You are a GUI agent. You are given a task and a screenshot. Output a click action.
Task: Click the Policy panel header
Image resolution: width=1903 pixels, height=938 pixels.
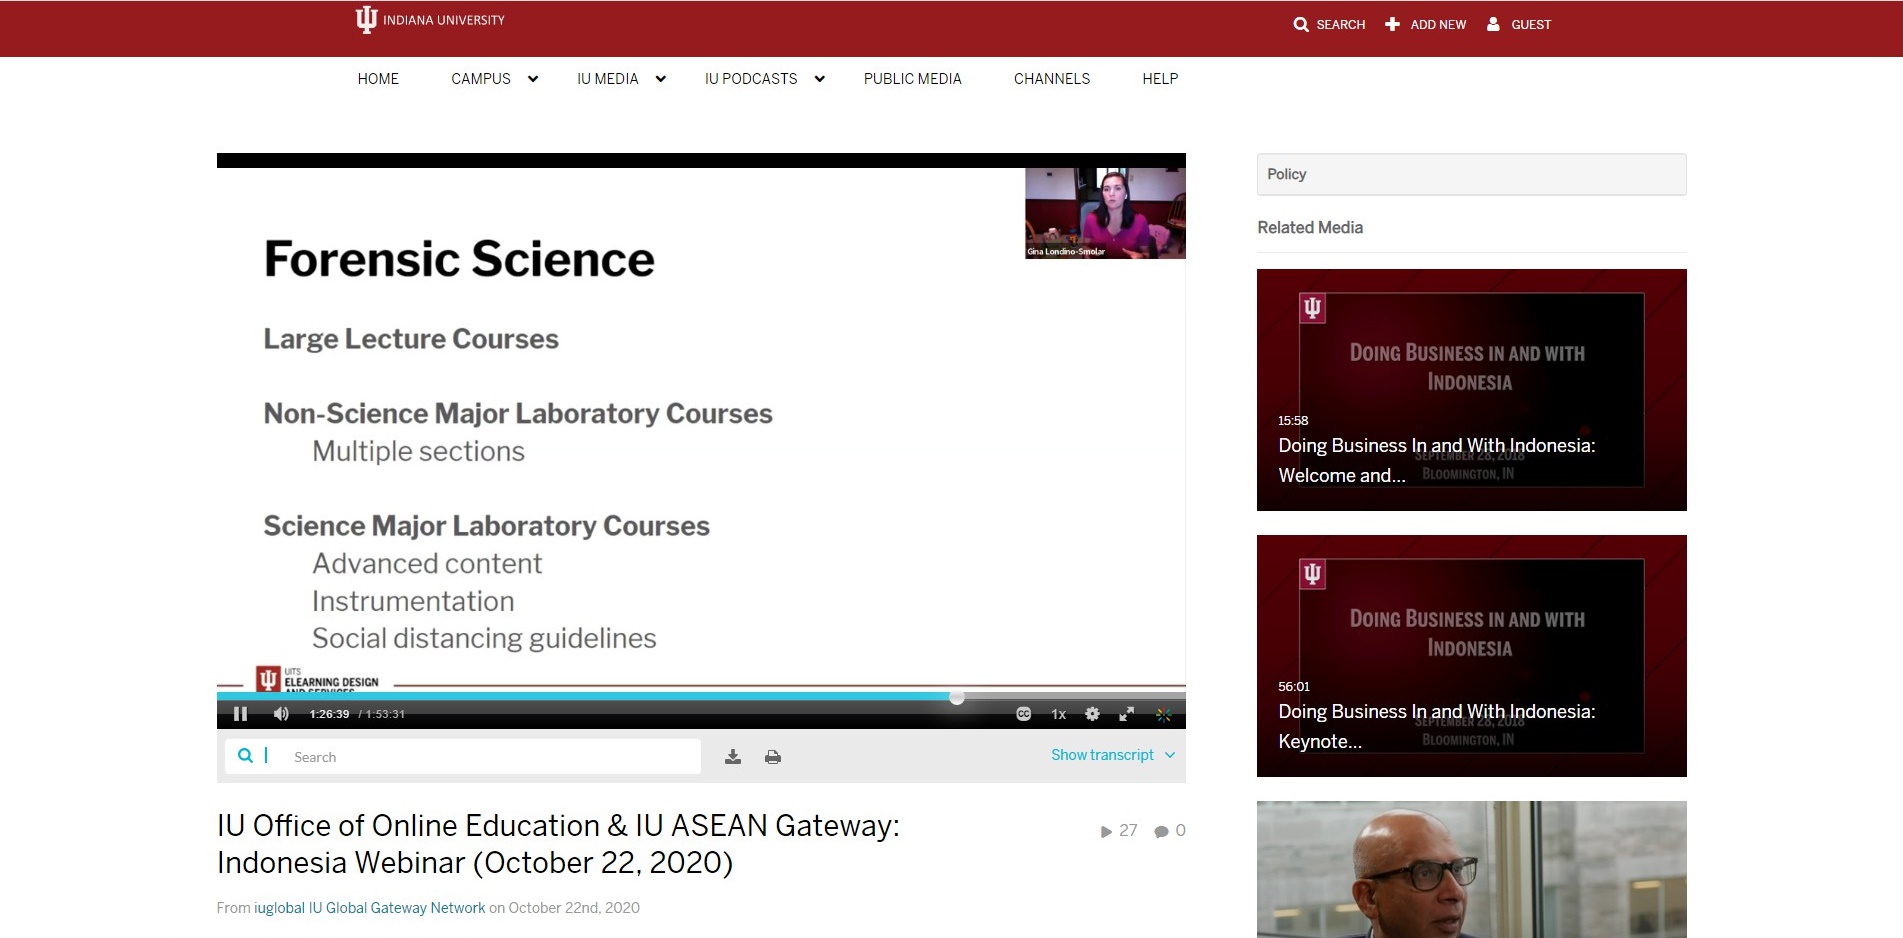click(x=1471, y=174)
